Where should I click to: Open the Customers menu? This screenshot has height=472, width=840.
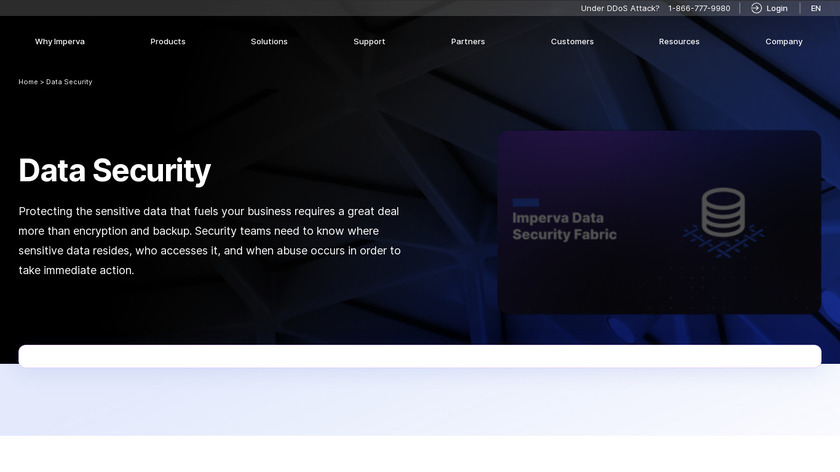click(572, 41)
